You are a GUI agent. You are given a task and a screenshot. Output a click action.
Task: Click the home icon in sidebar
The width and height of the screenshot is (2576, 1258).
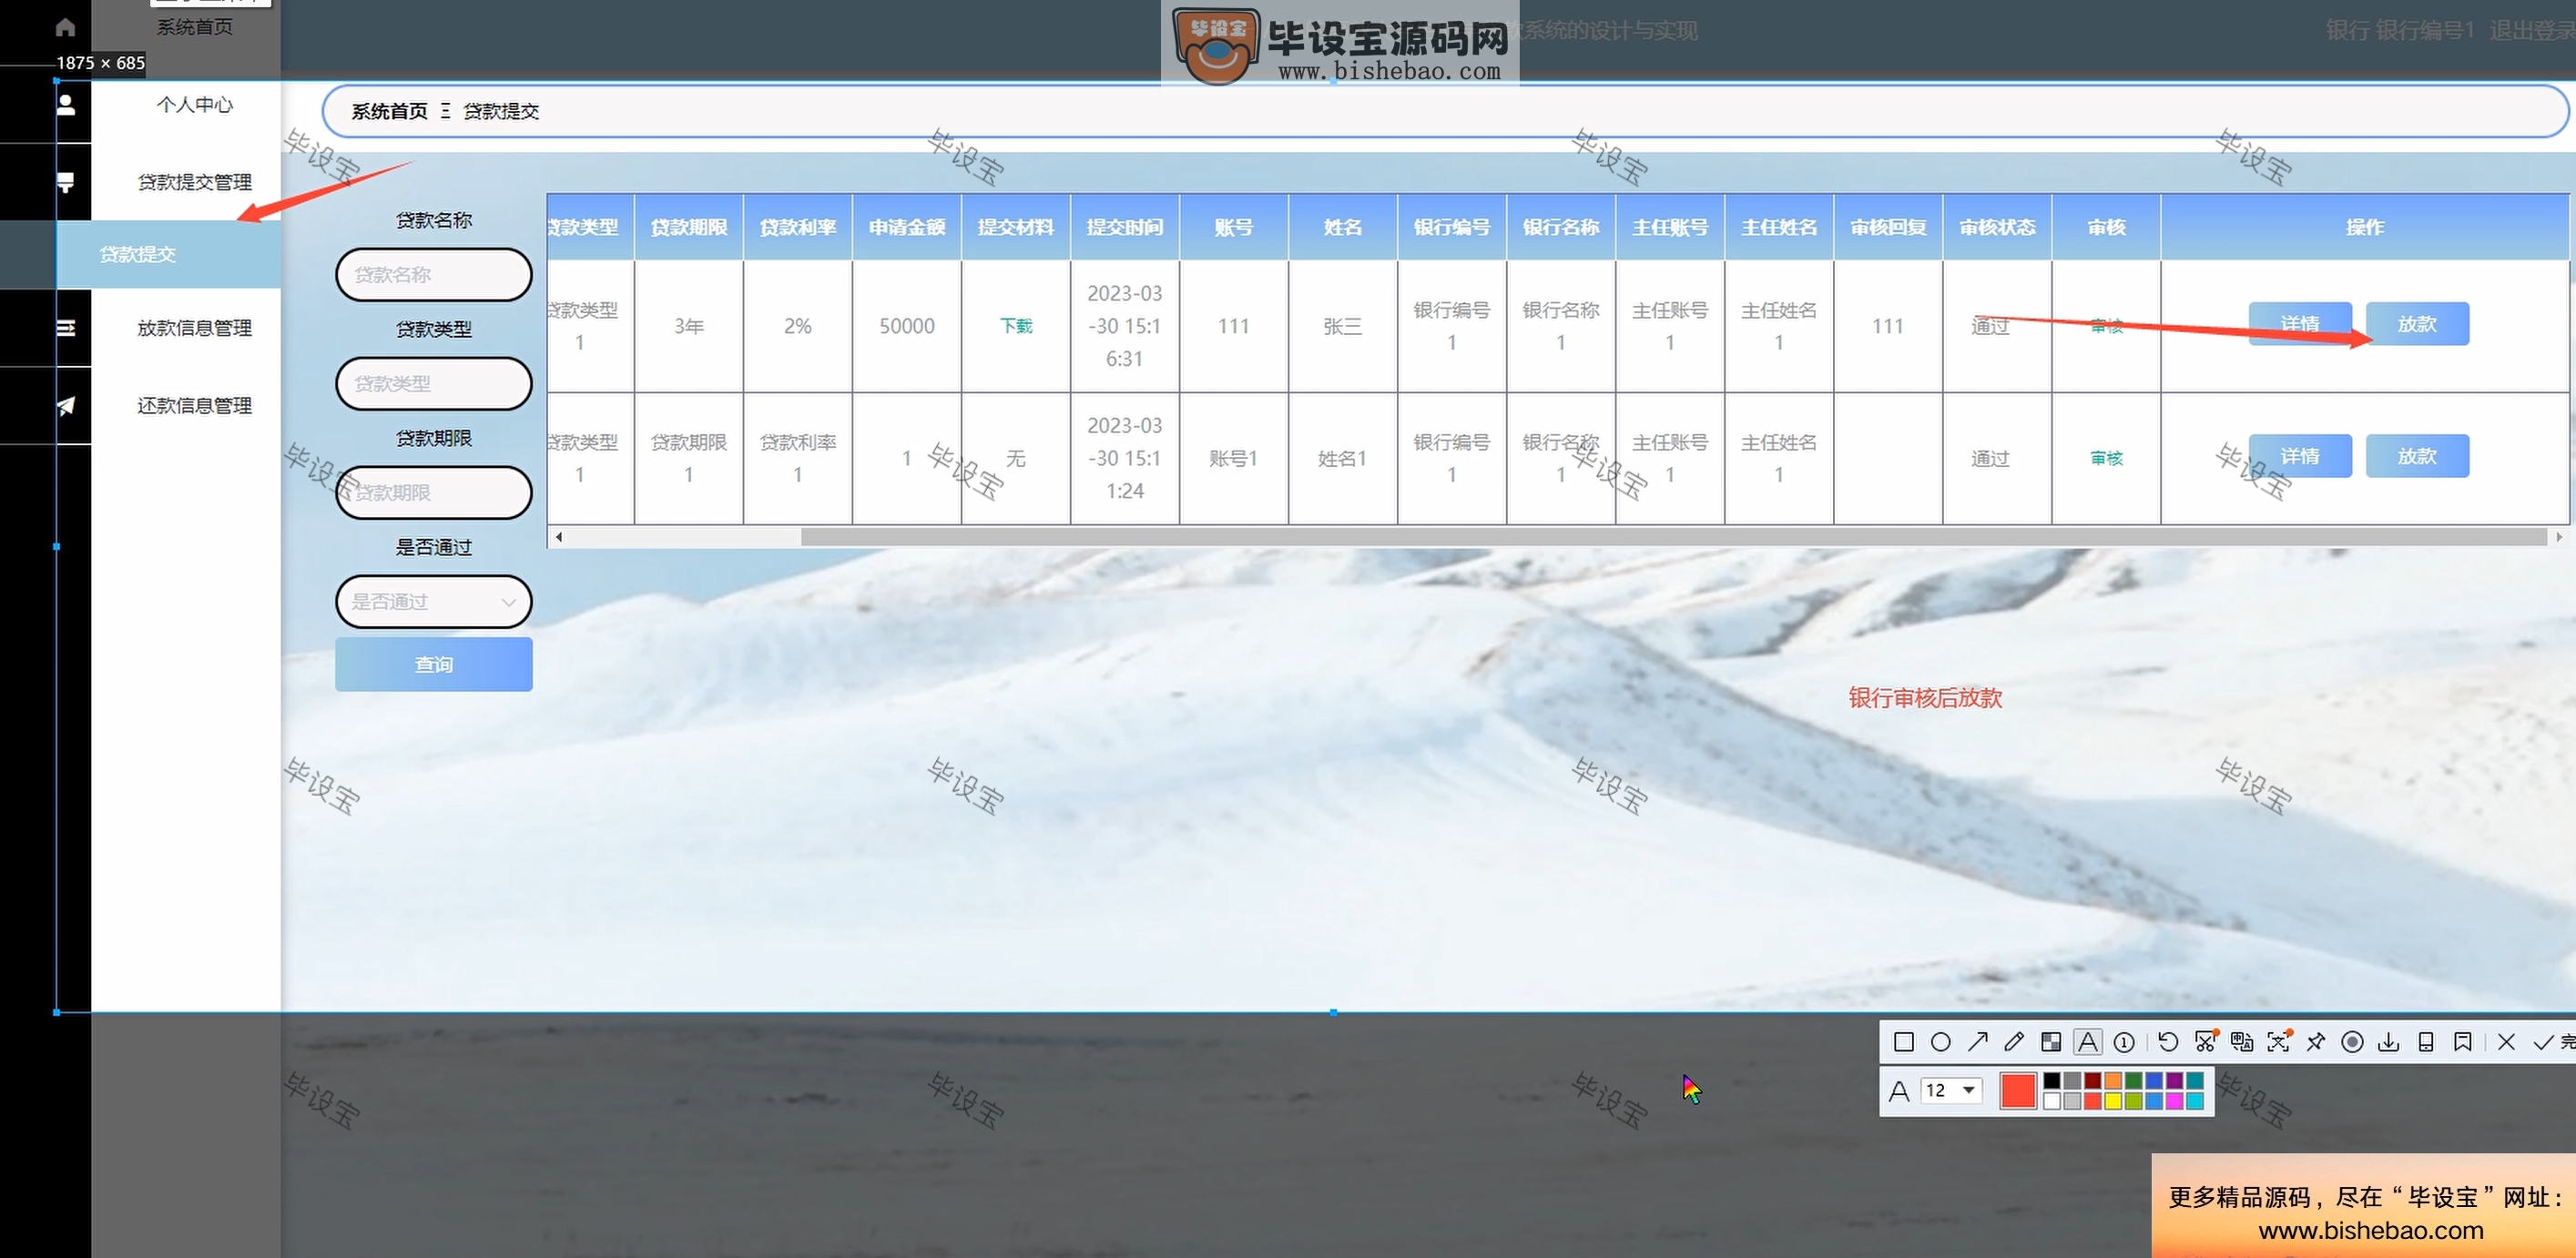pos(66,27)
